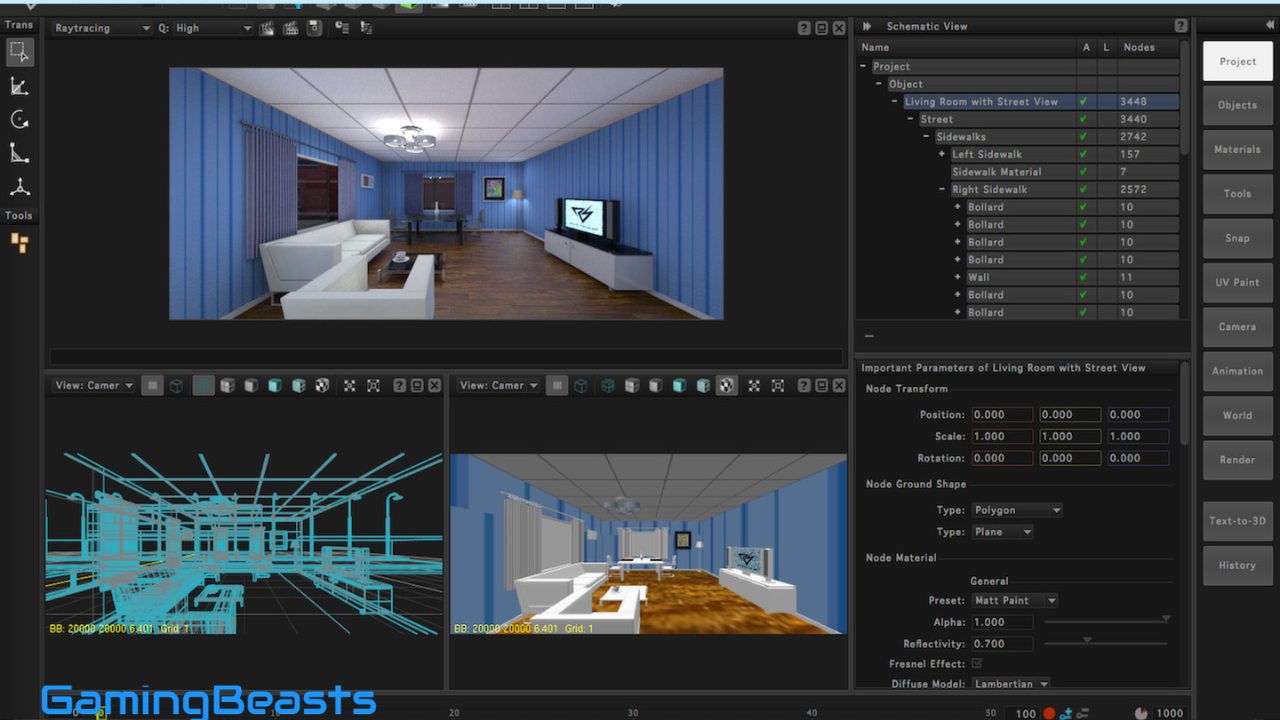Click the Position X input field
The width and height of the screenshot is (1280, 720).
pos(1001,414)
